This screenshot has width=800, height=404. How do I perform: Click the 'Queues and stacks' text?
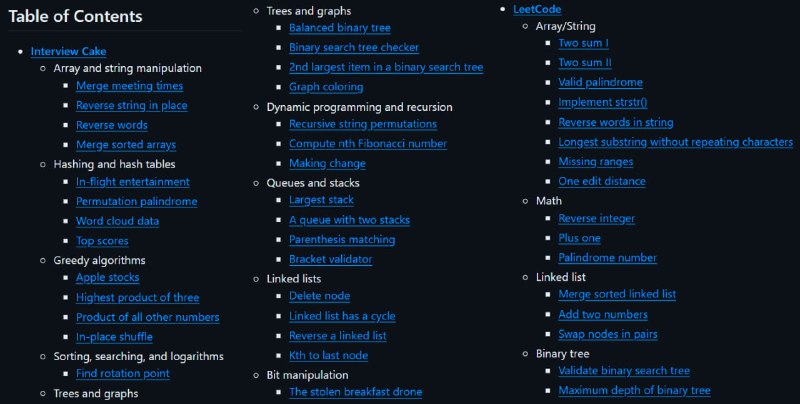(313, 183)
